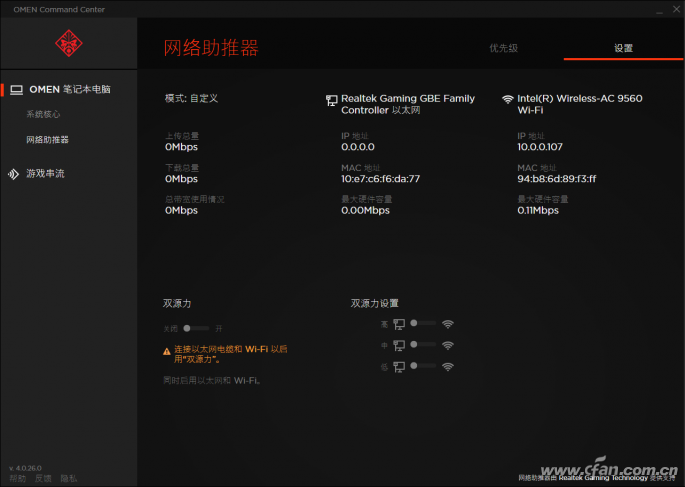
Task: Click the game streaming icon beside 游戏串流
Action: pos(14,174)
